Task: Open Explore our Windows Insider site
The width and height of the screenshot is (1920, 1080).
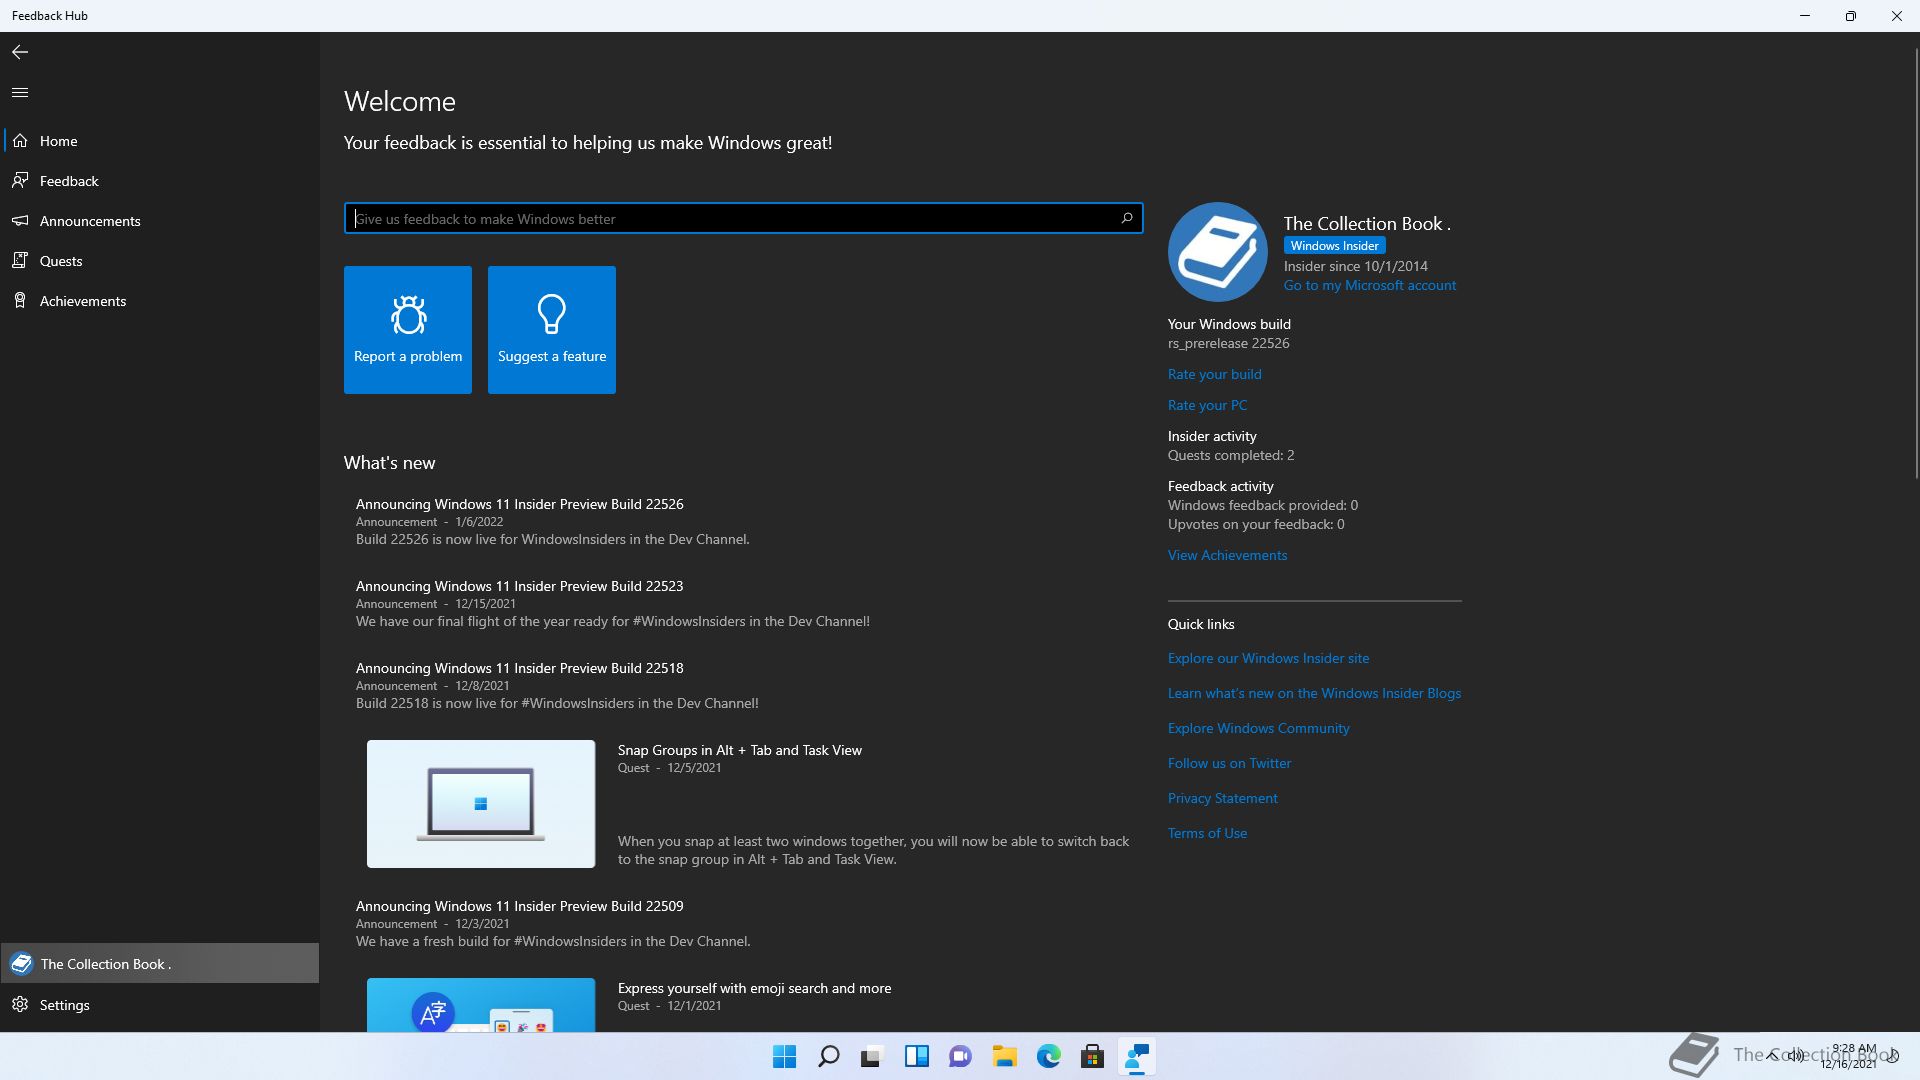Action: pyautogui.click(x=1269, y=658)
